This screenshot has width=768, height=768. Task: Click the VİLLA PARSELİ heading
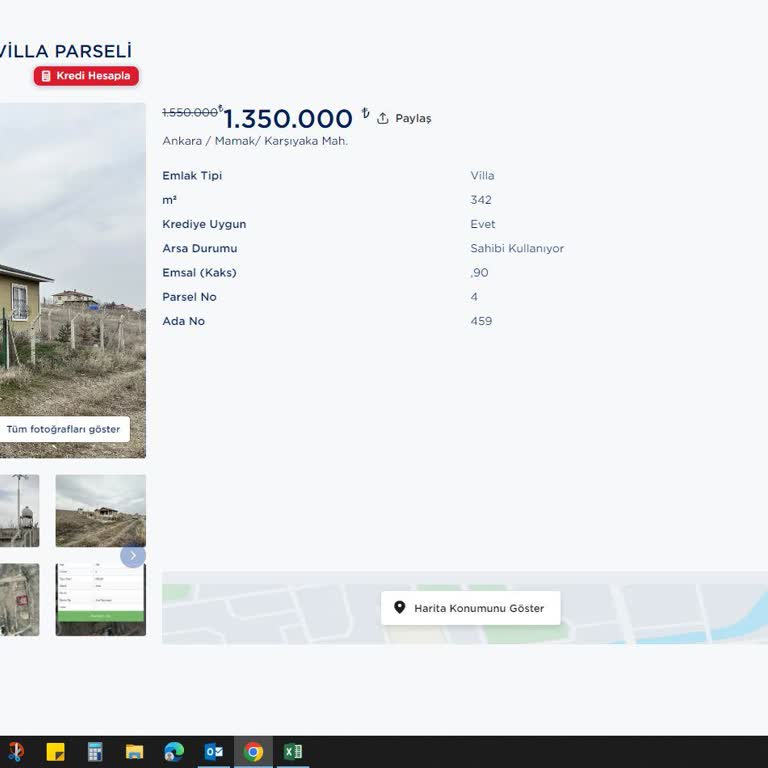point(66,51)
